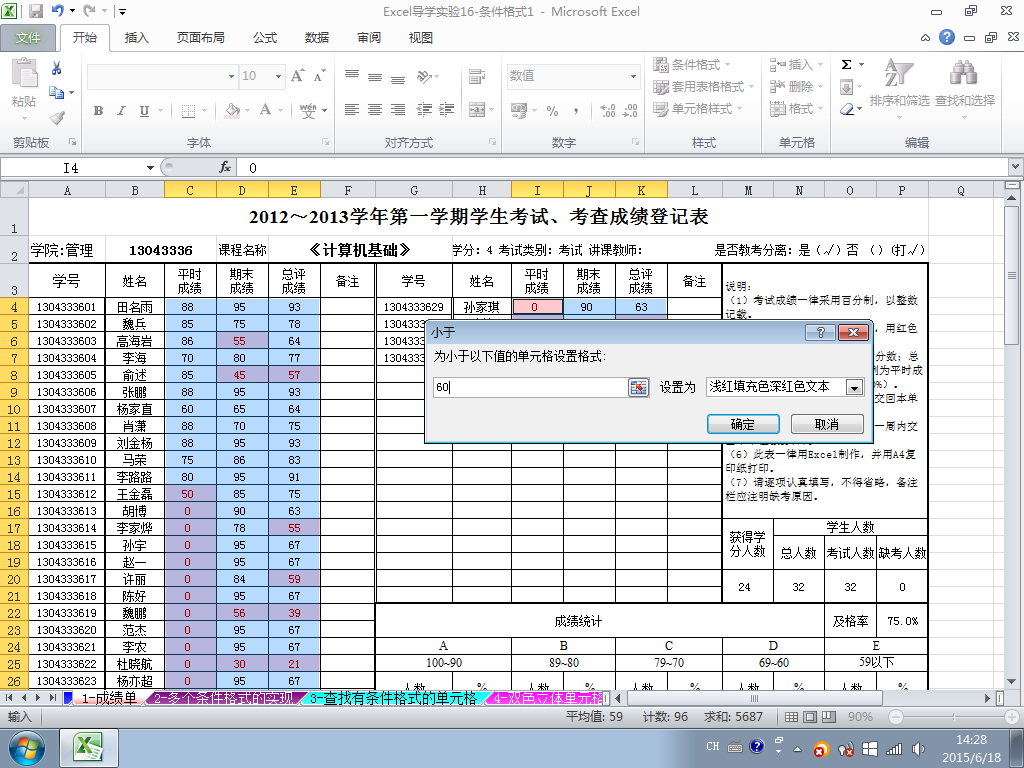1024x768 pixels.
Task: Toggle Underline formatting
Action: click(144, 110)
